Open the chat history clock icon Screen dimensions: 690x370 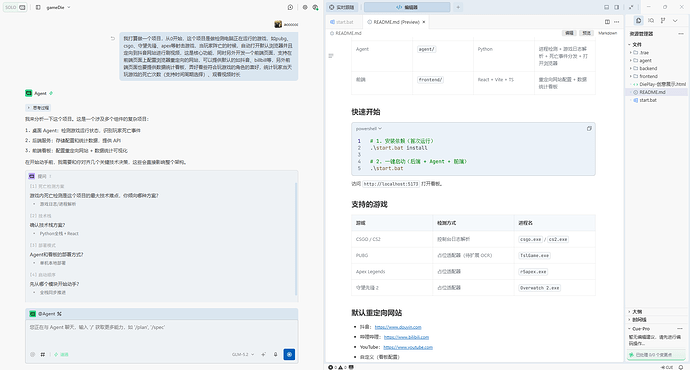coord(290,7)
